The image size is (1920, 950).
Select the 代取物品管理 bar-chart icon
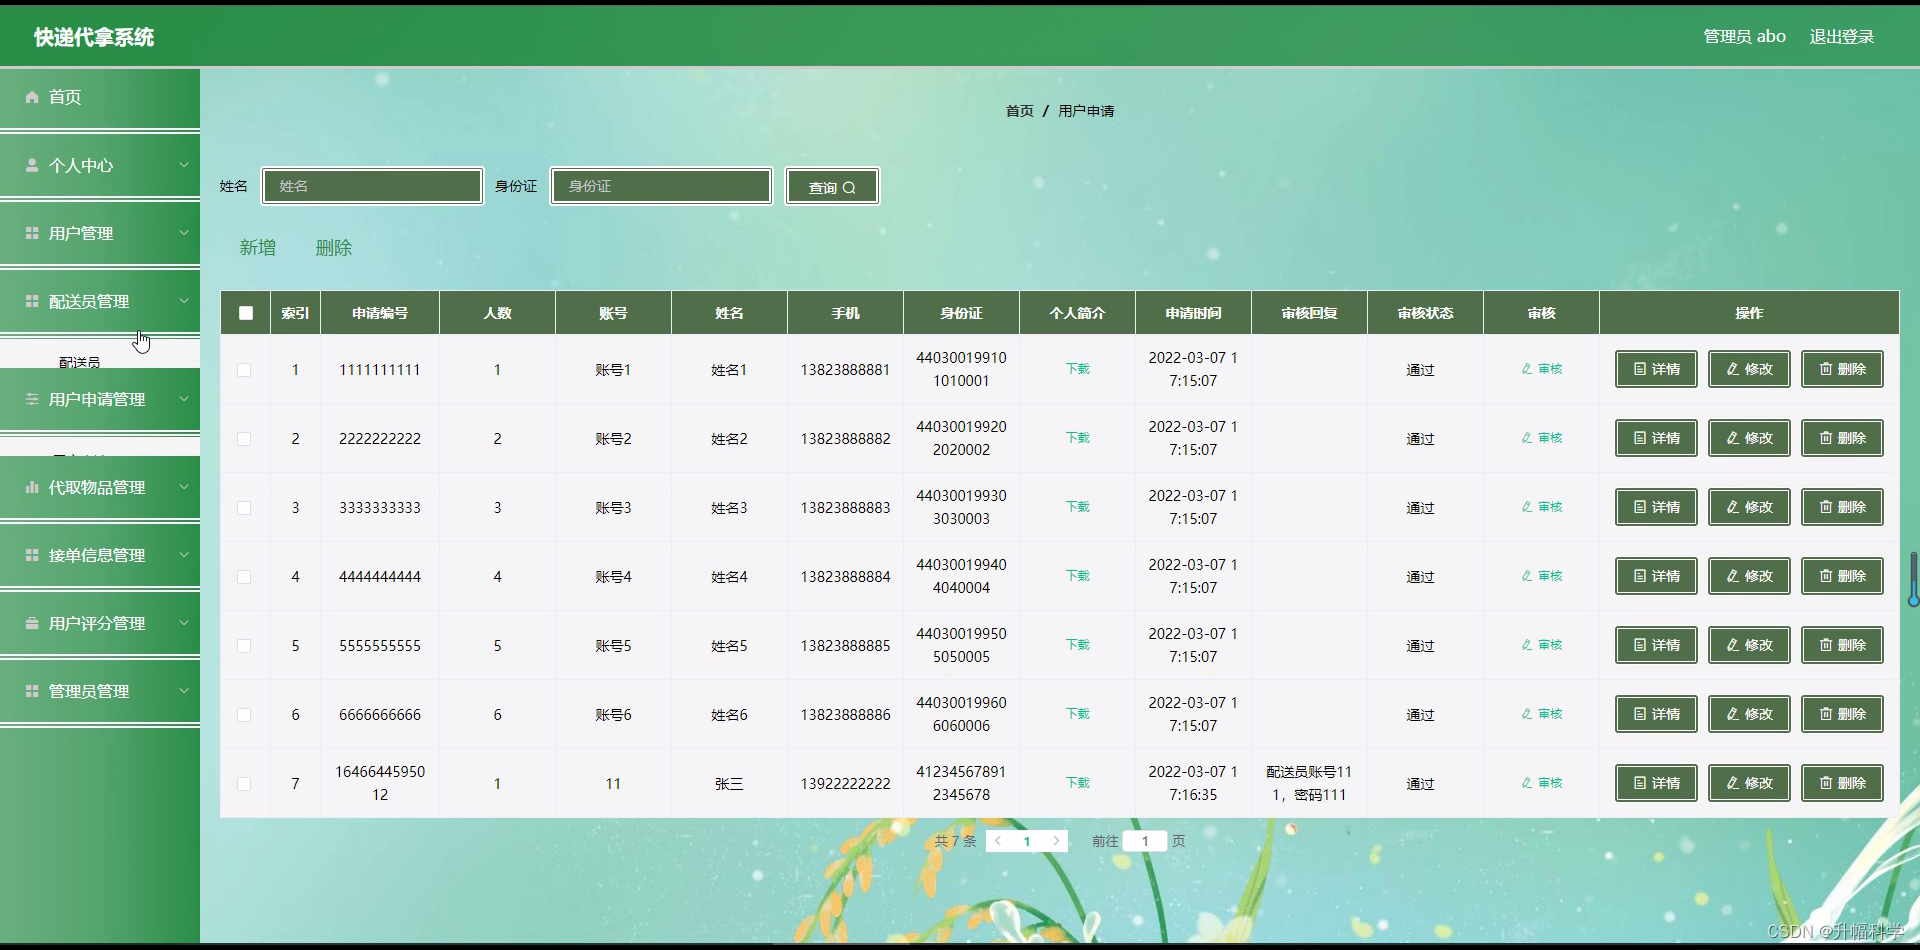pos(31,487)
